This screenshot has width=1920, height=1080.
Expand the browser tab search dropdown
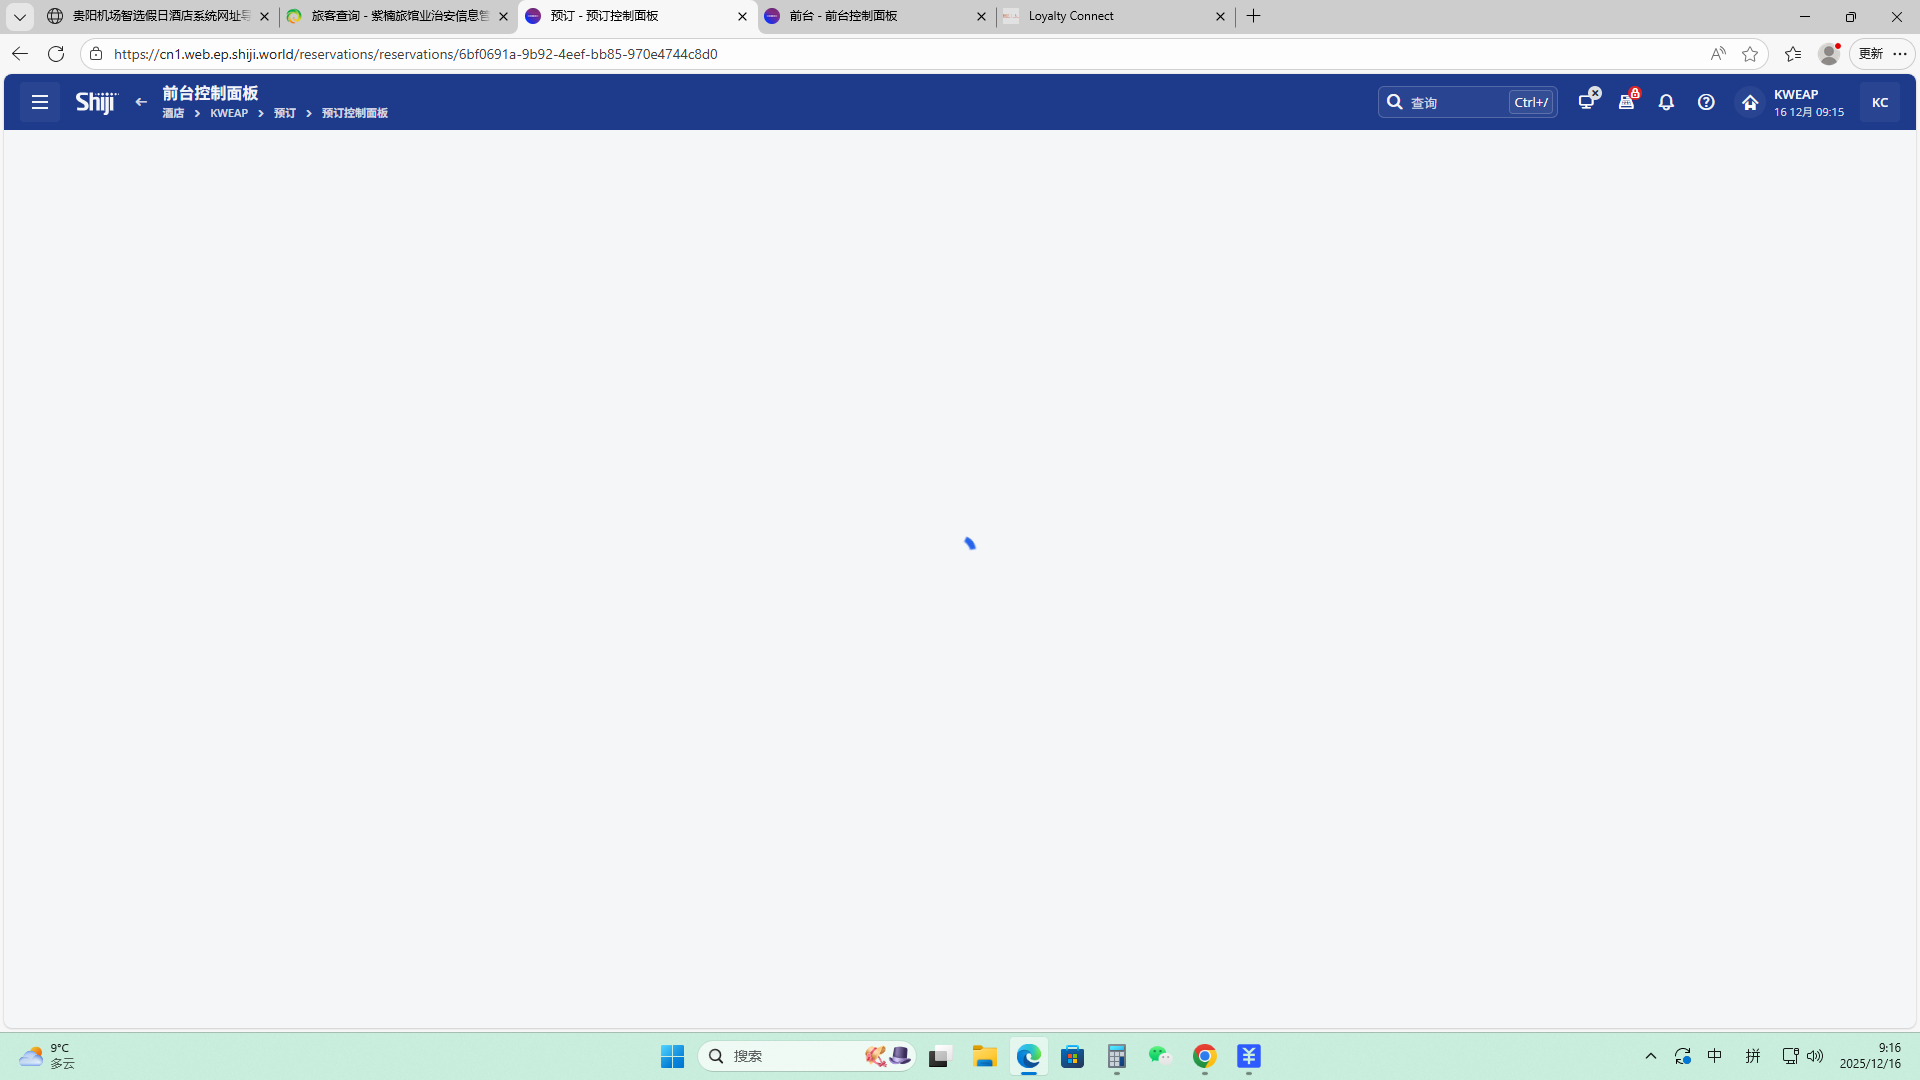click(x=19, y=16)
